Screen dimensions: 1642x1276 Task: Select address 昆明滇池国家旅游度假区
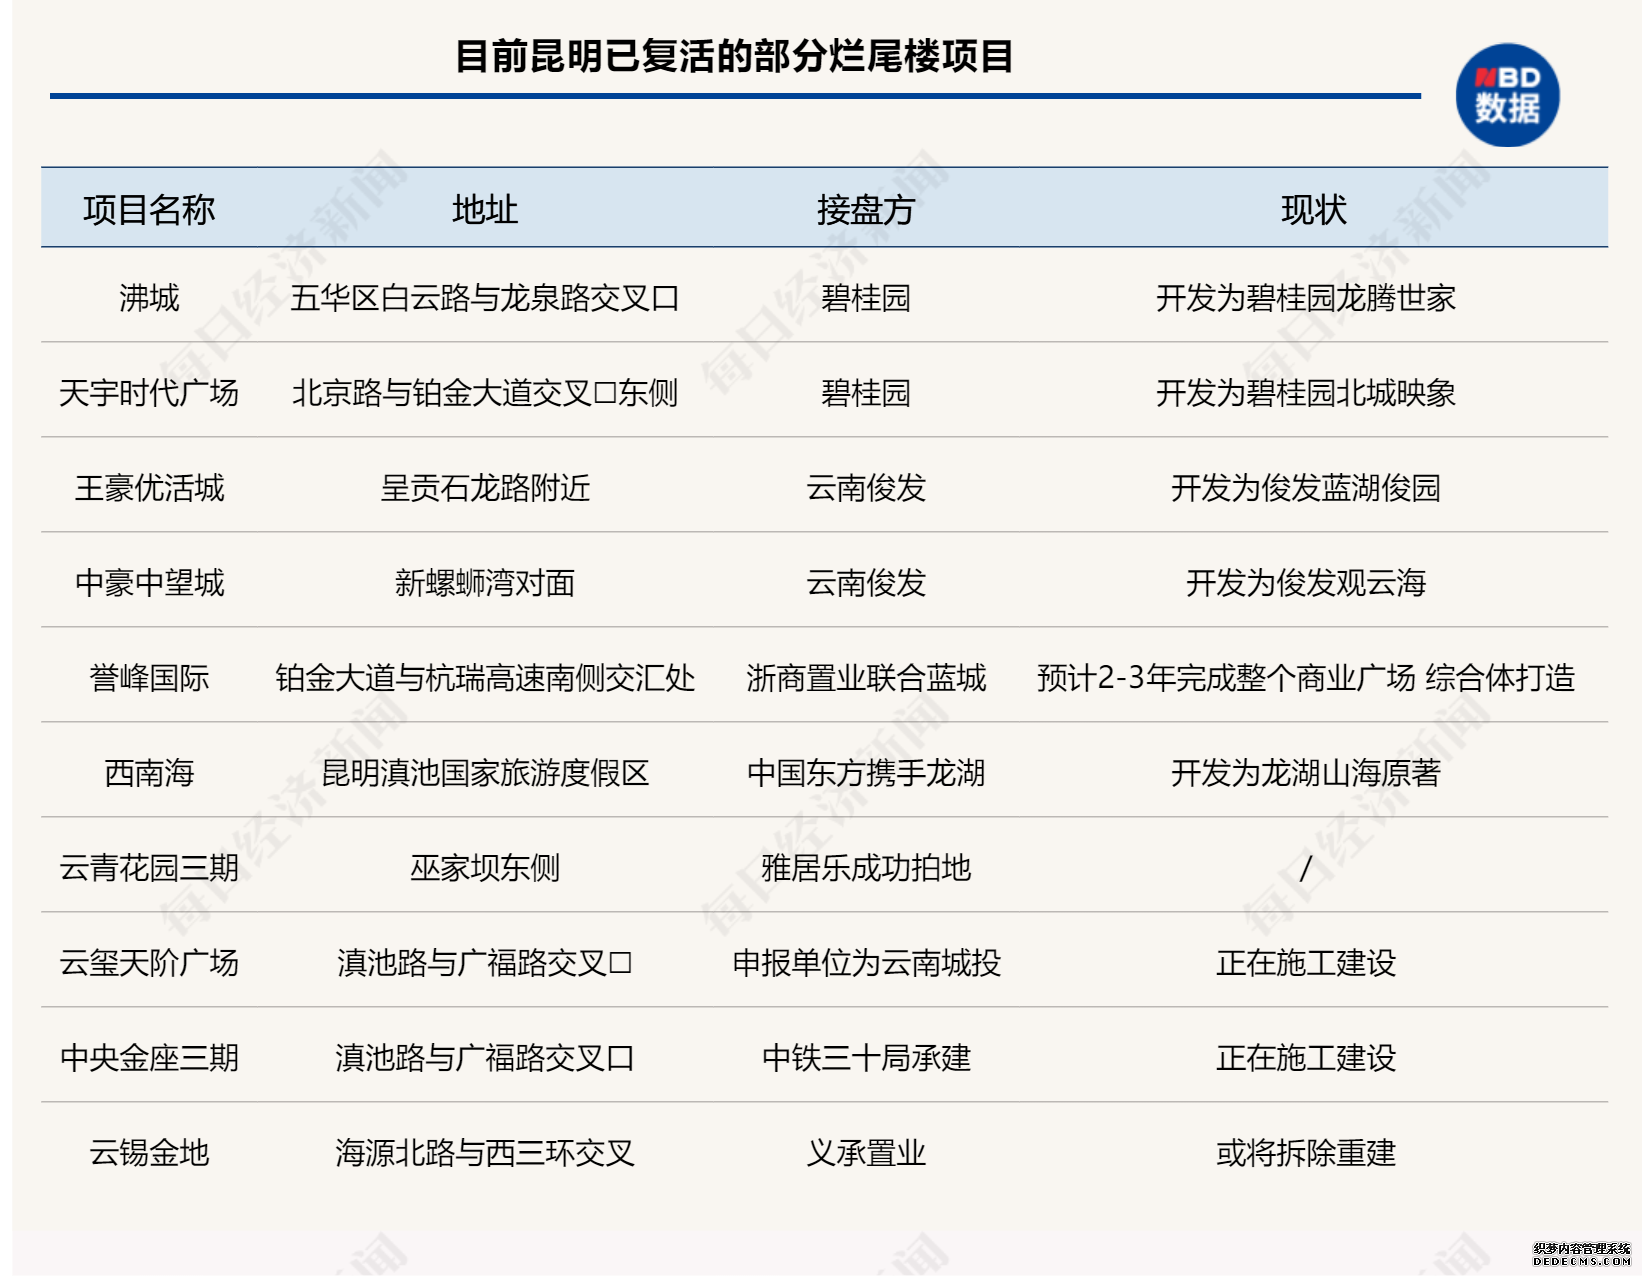tap(485, 773)
